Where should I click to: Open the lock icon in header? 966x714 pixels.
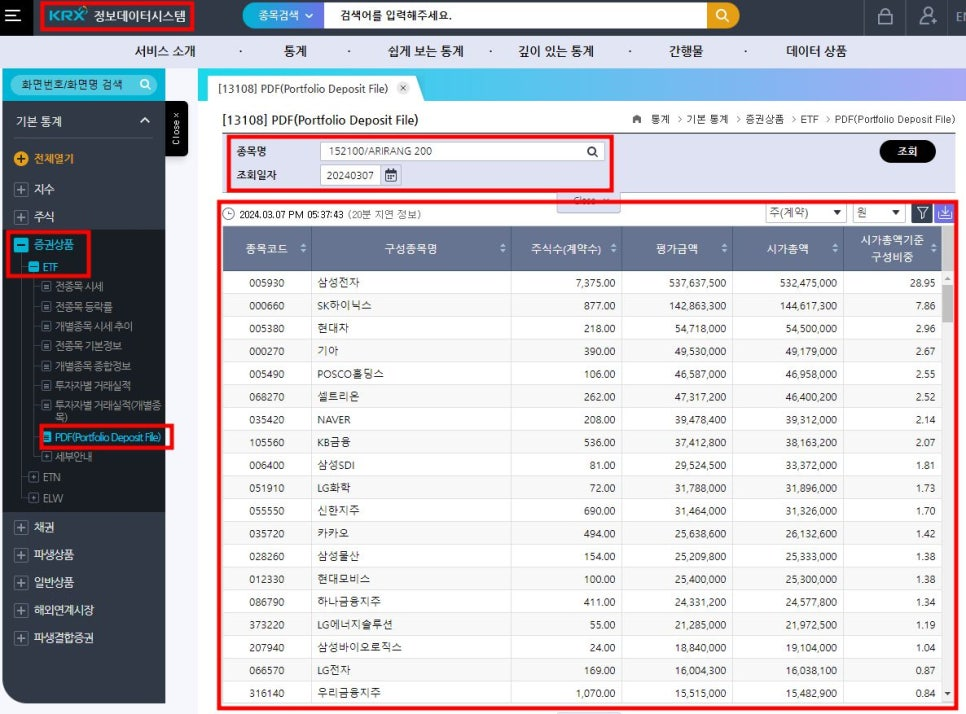point(885,16)
